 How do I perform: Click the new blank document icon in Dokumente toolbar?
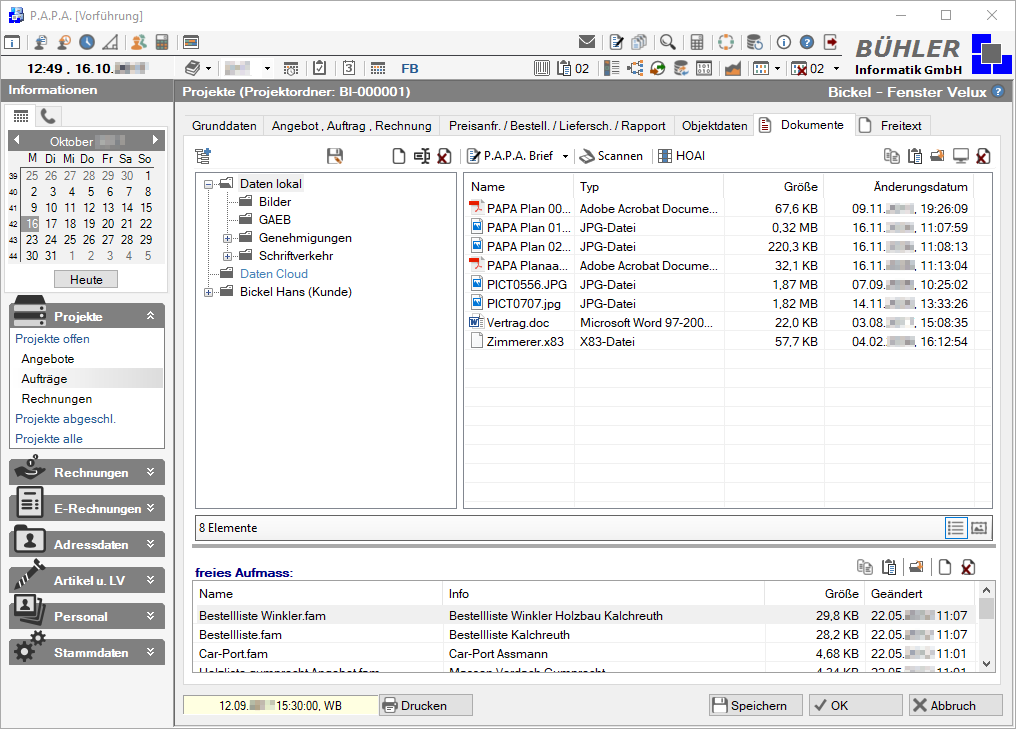point(398,156)
